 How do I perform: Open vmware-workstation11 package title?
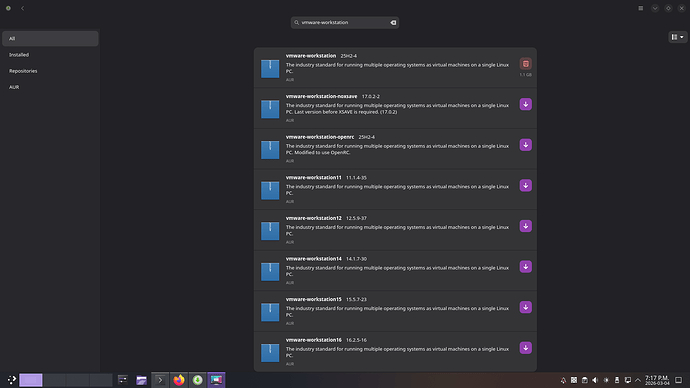313,177
